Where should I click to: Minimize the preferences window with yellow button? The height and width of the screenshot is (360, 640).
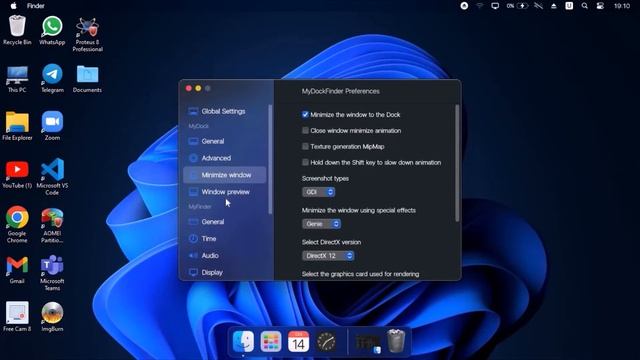(x=198, y=88)
